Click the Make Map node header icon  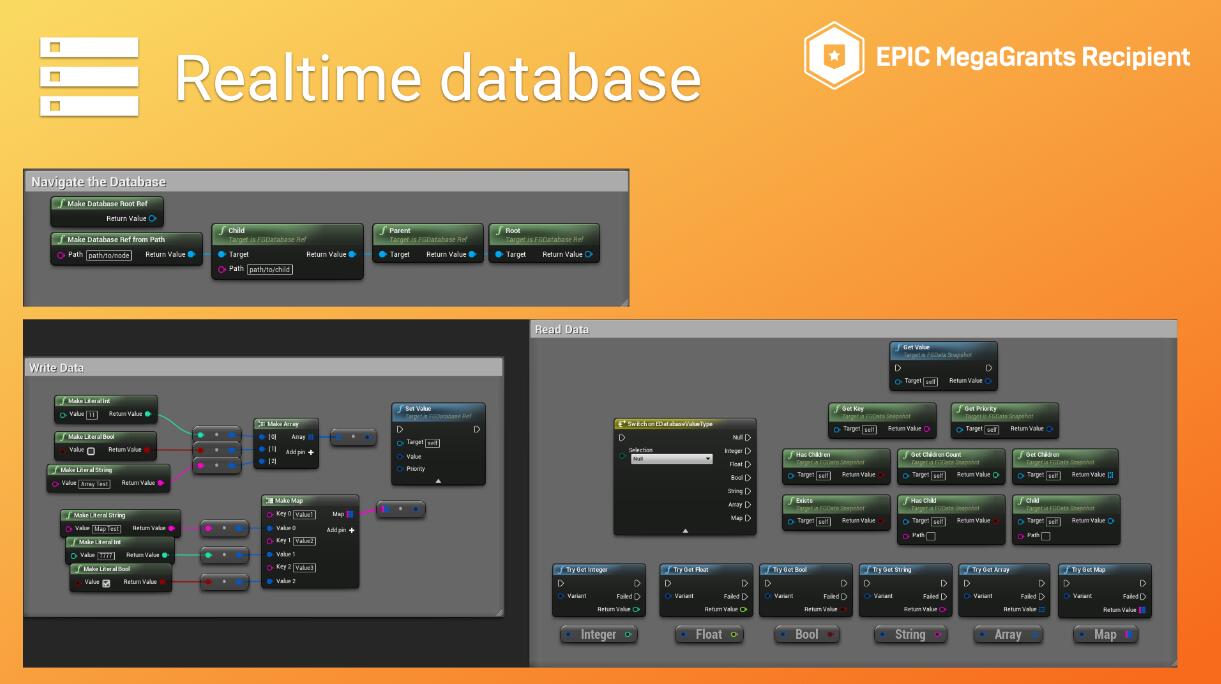click(x=270, y=500)
